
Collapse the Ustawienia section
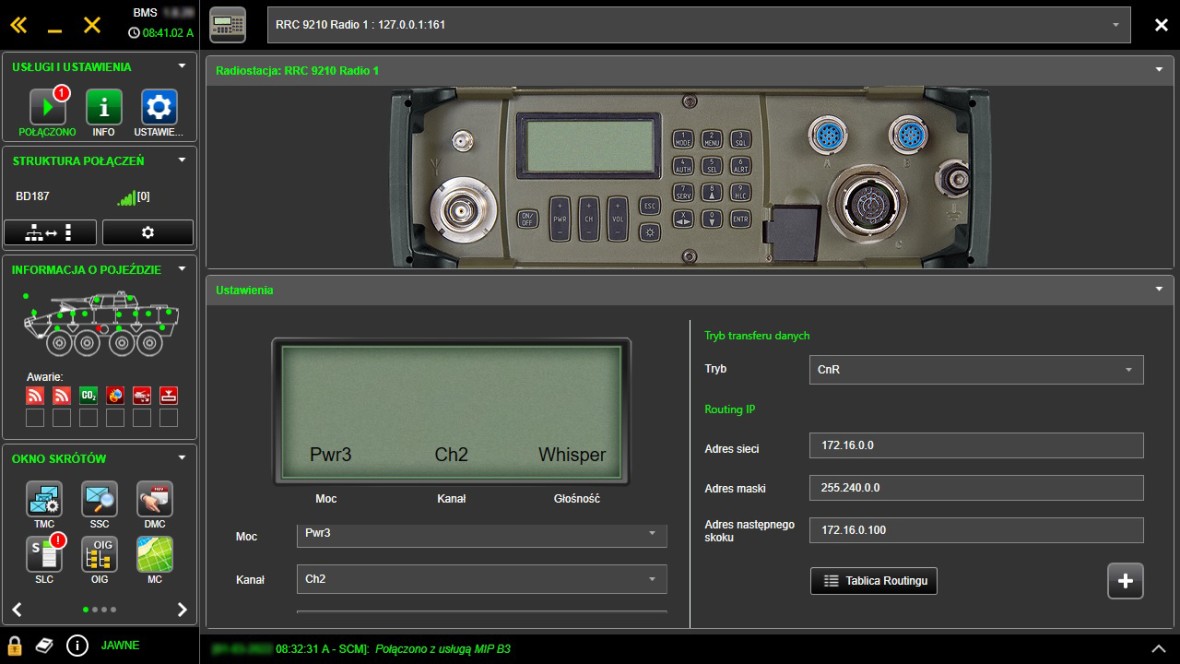tap(1159, 289)
